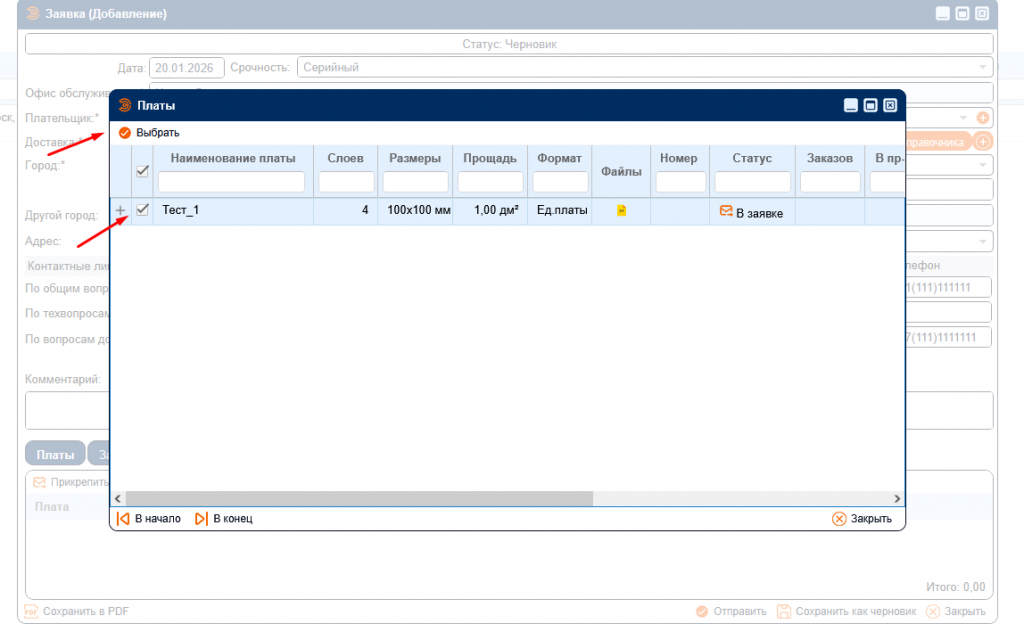Screen dimensions: 1024x632
Task: Maximize the Платы dialog window
Action: tap(870, 105)
